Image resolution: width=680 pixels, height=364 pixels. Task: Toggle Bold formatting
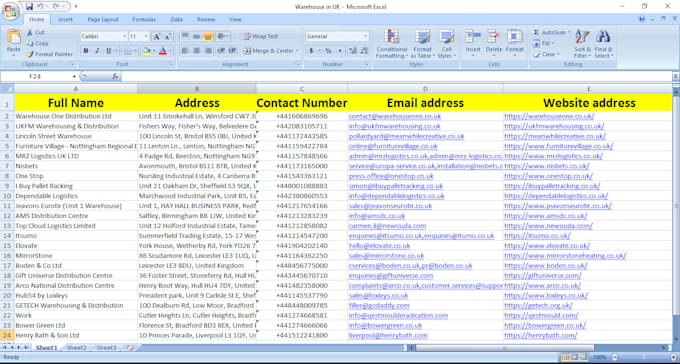[x=86, y=51]
